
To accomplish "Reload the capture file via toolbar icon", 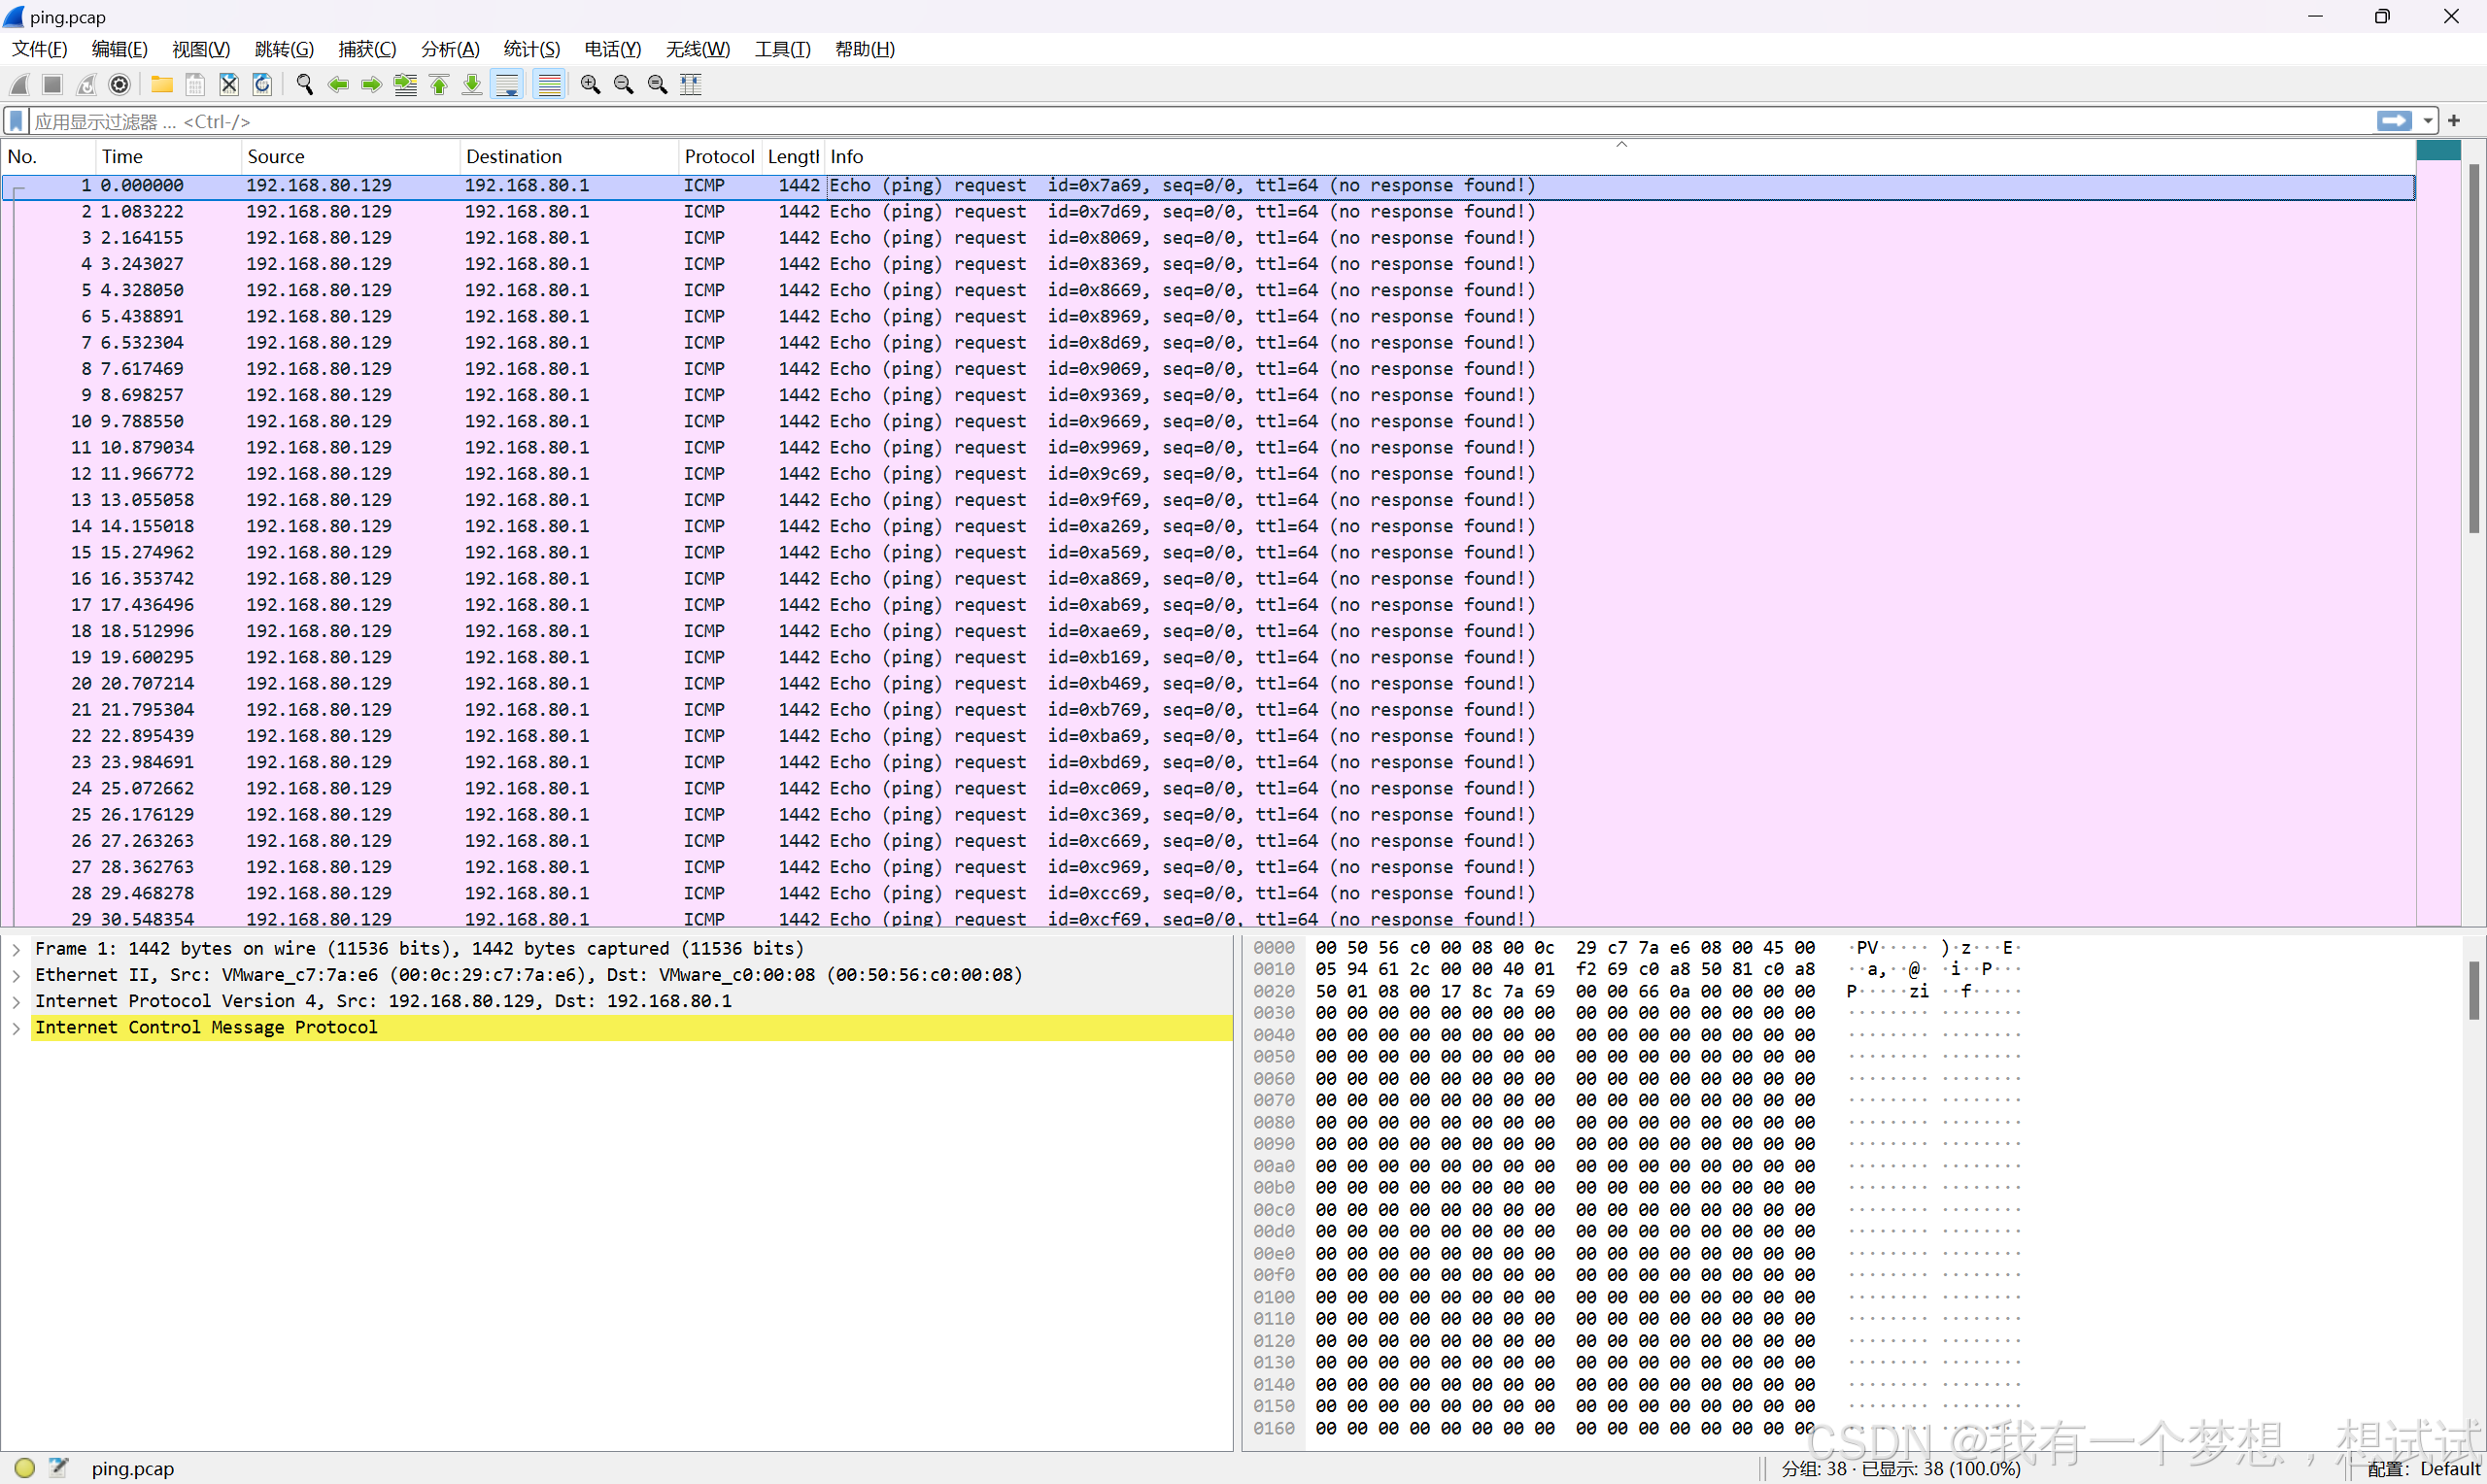I will pyautogui.click(x=262, y=85).
